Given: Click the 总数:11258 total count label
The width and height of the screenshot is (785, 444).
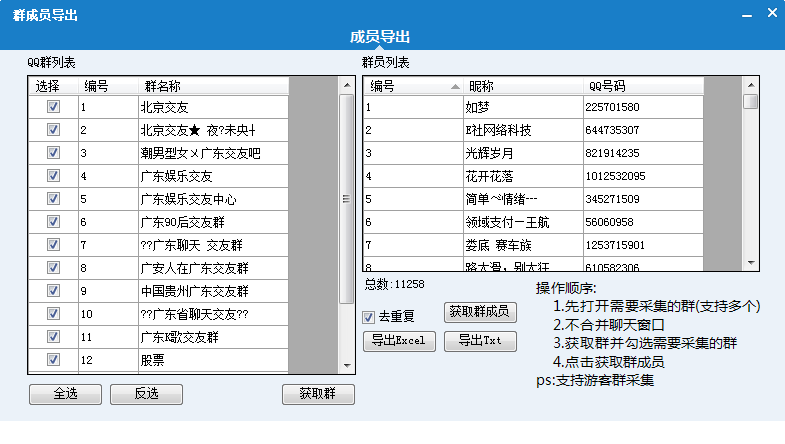Looking at the screenshot, I should pos(395,284).
